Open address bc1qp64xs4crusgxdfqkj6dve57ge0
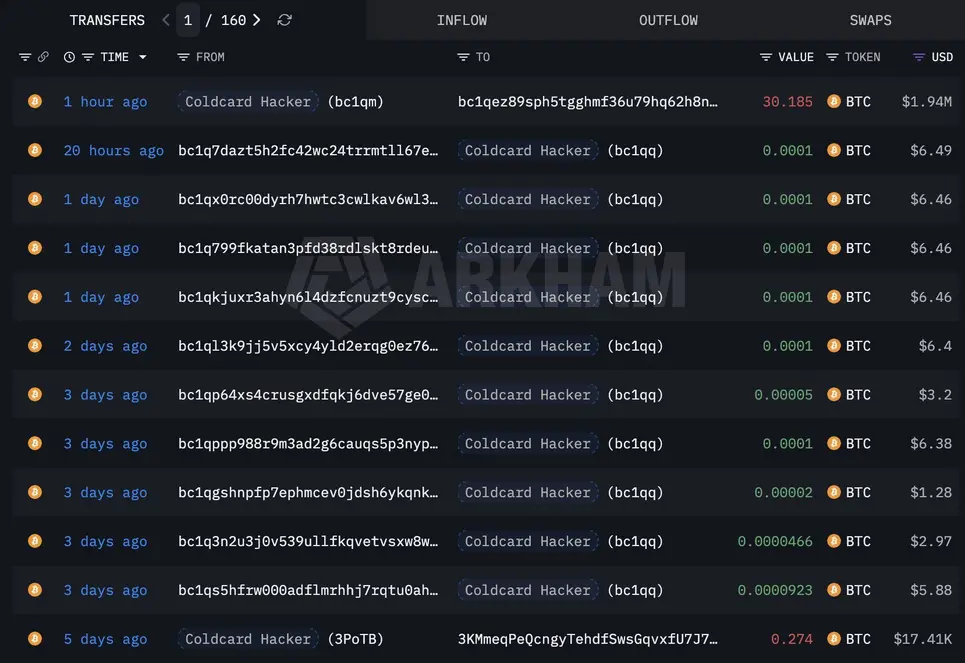 [x=308, y=395]
